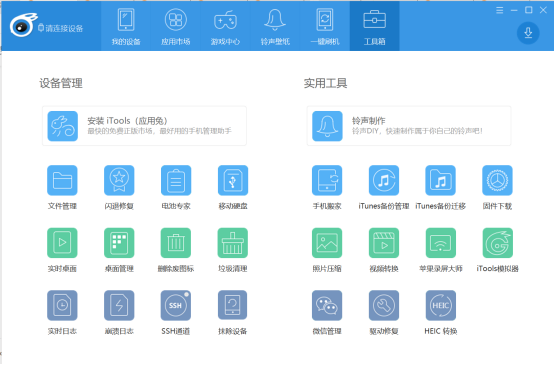Select the 抹除设备 erase device tool
554x365 pixels.
pos(233,305)
